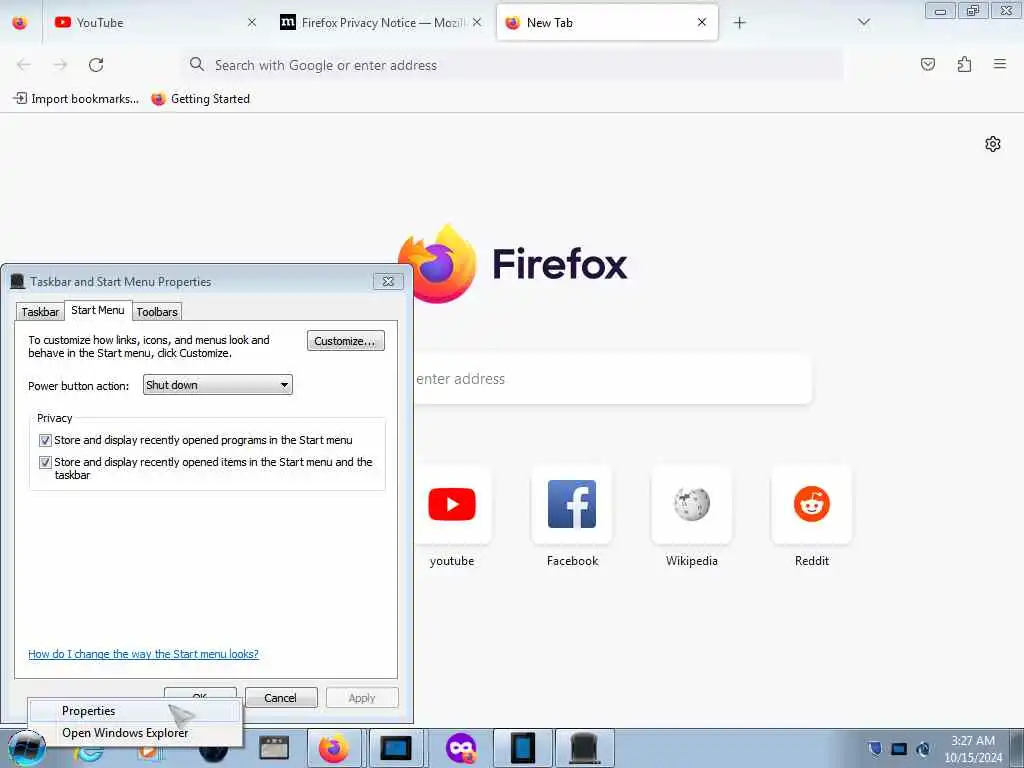Click the taskbar window icon with title bar
The height and width of the screenshot is (768, 1024).
click(x=274, y=748)
